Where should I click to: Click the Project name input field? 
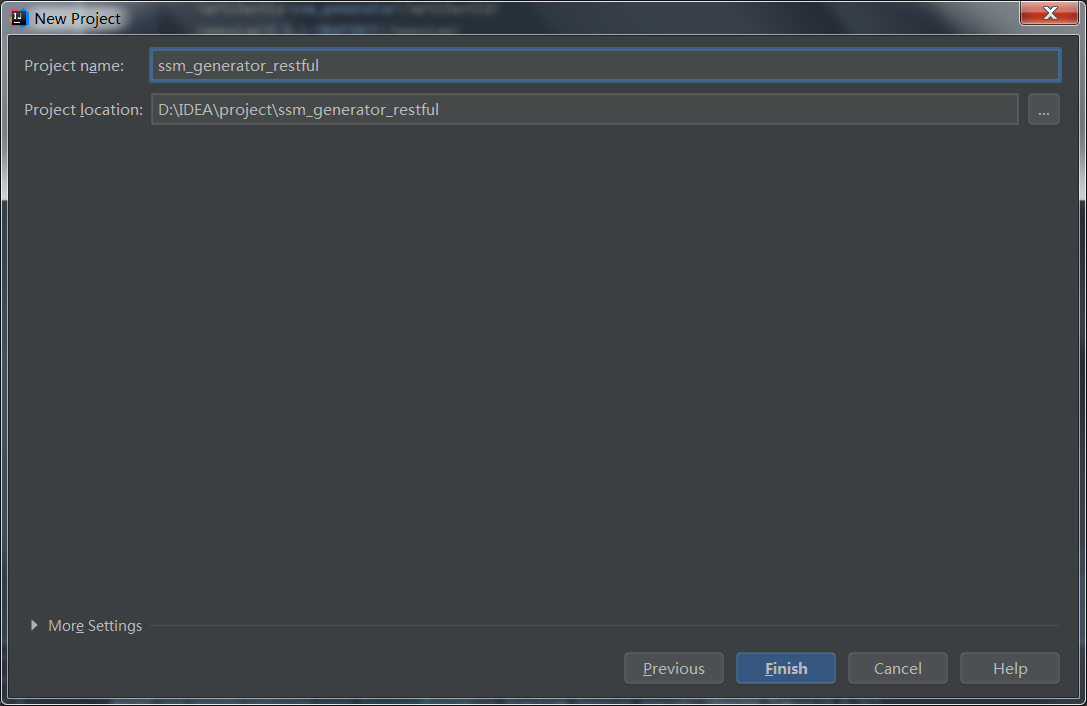(x=605, y=65)
